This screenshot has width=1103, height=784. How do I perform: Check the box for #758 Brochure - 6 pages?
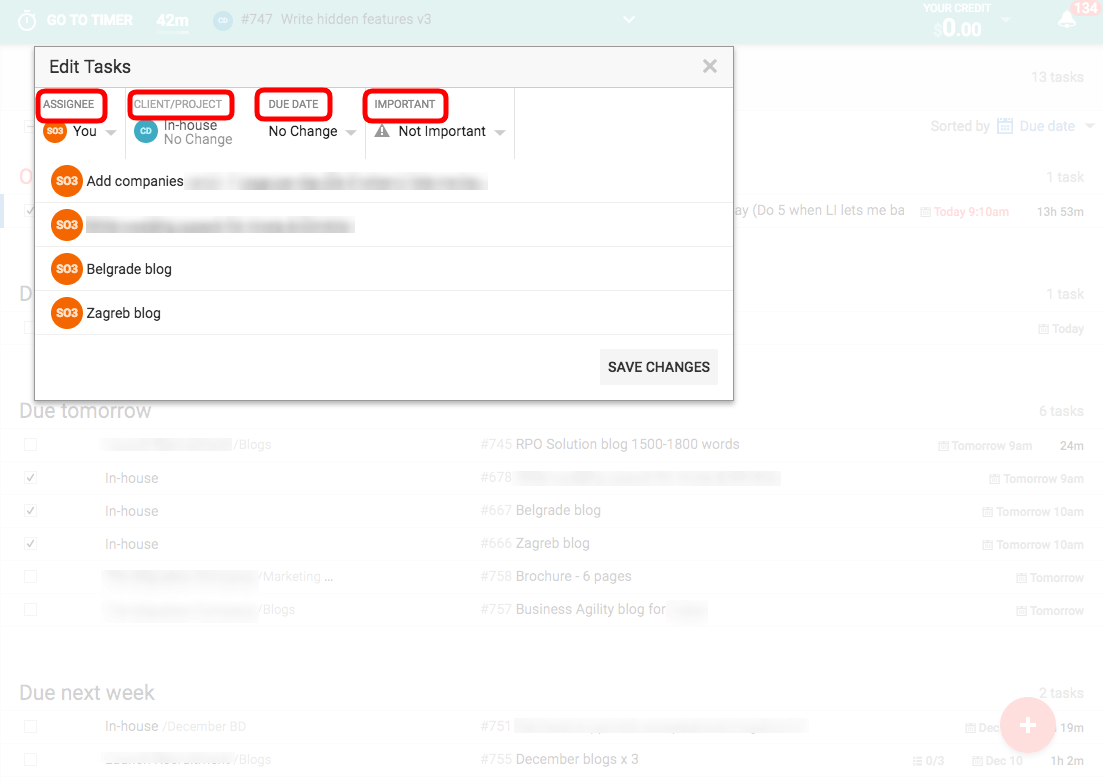[x=30, y=577]
